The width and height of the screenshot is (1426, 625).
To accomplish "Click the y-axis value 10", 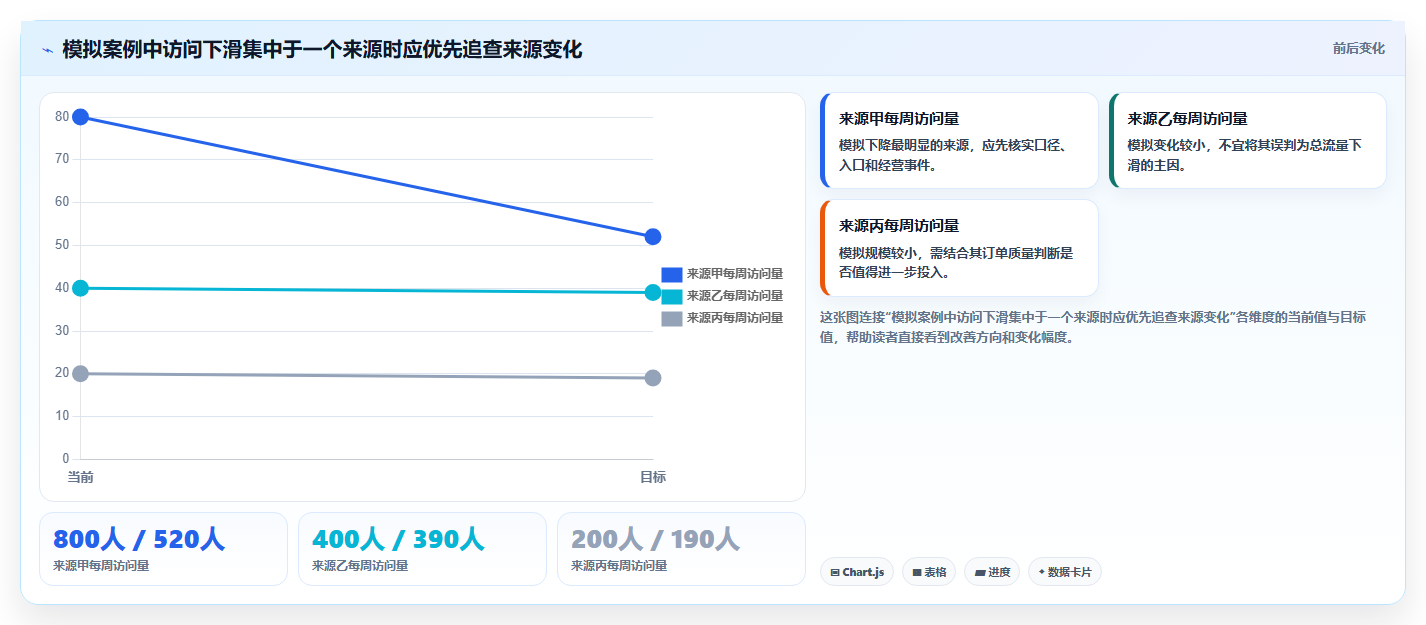I will (x=62, y=416).
